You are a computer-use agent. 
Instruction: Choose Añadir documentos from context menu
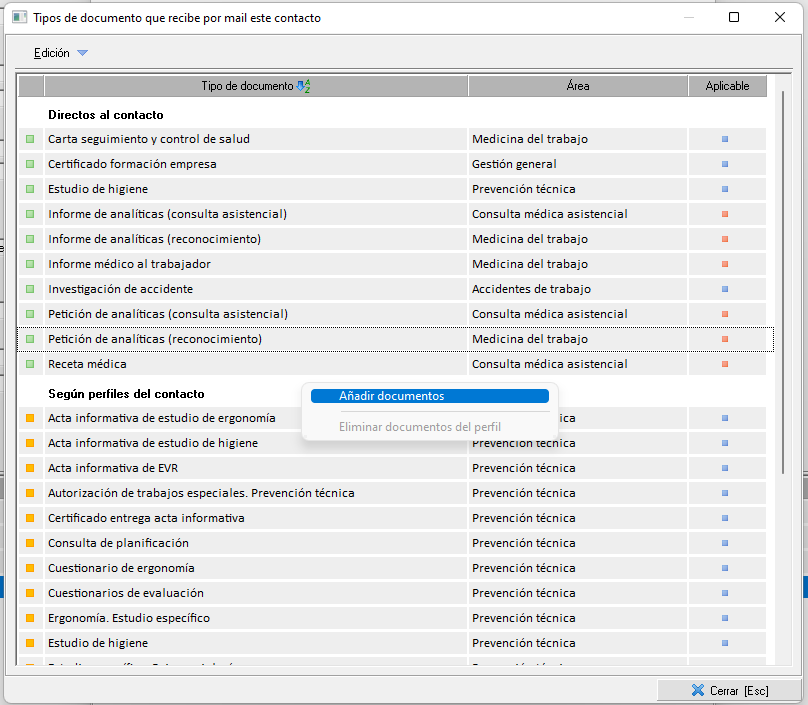tap(429, 396)
